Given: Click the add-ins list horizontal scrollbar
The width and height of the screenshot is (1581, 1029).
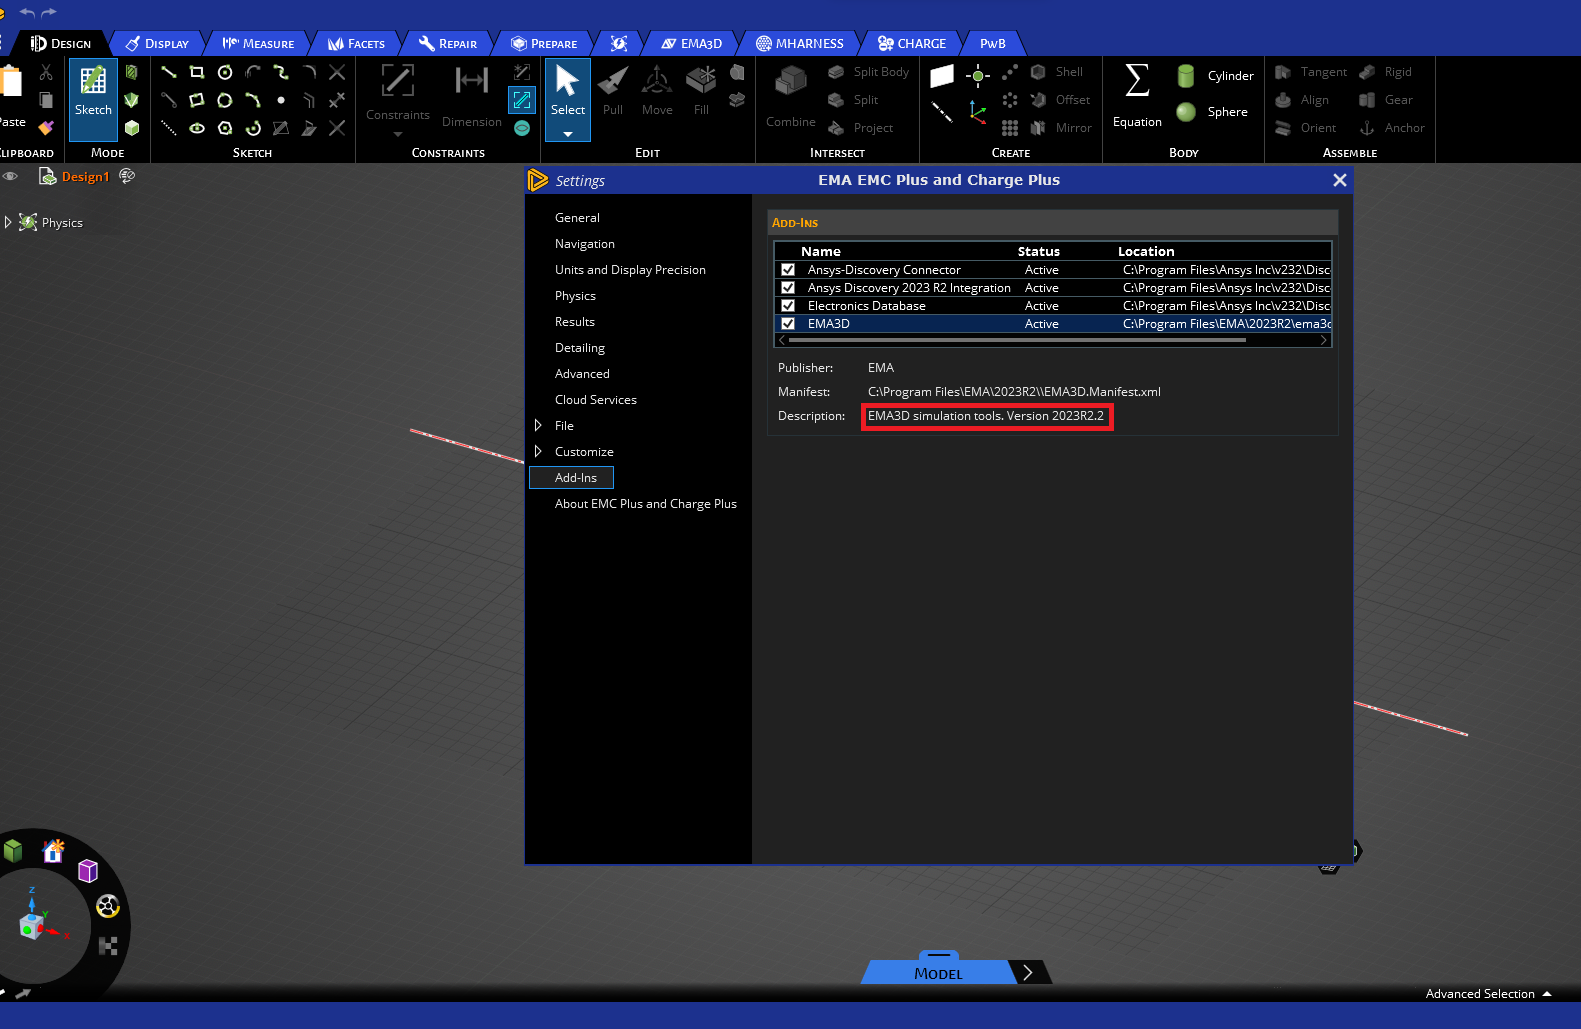Looking at the screenshot, I should tap(1017, 340).
